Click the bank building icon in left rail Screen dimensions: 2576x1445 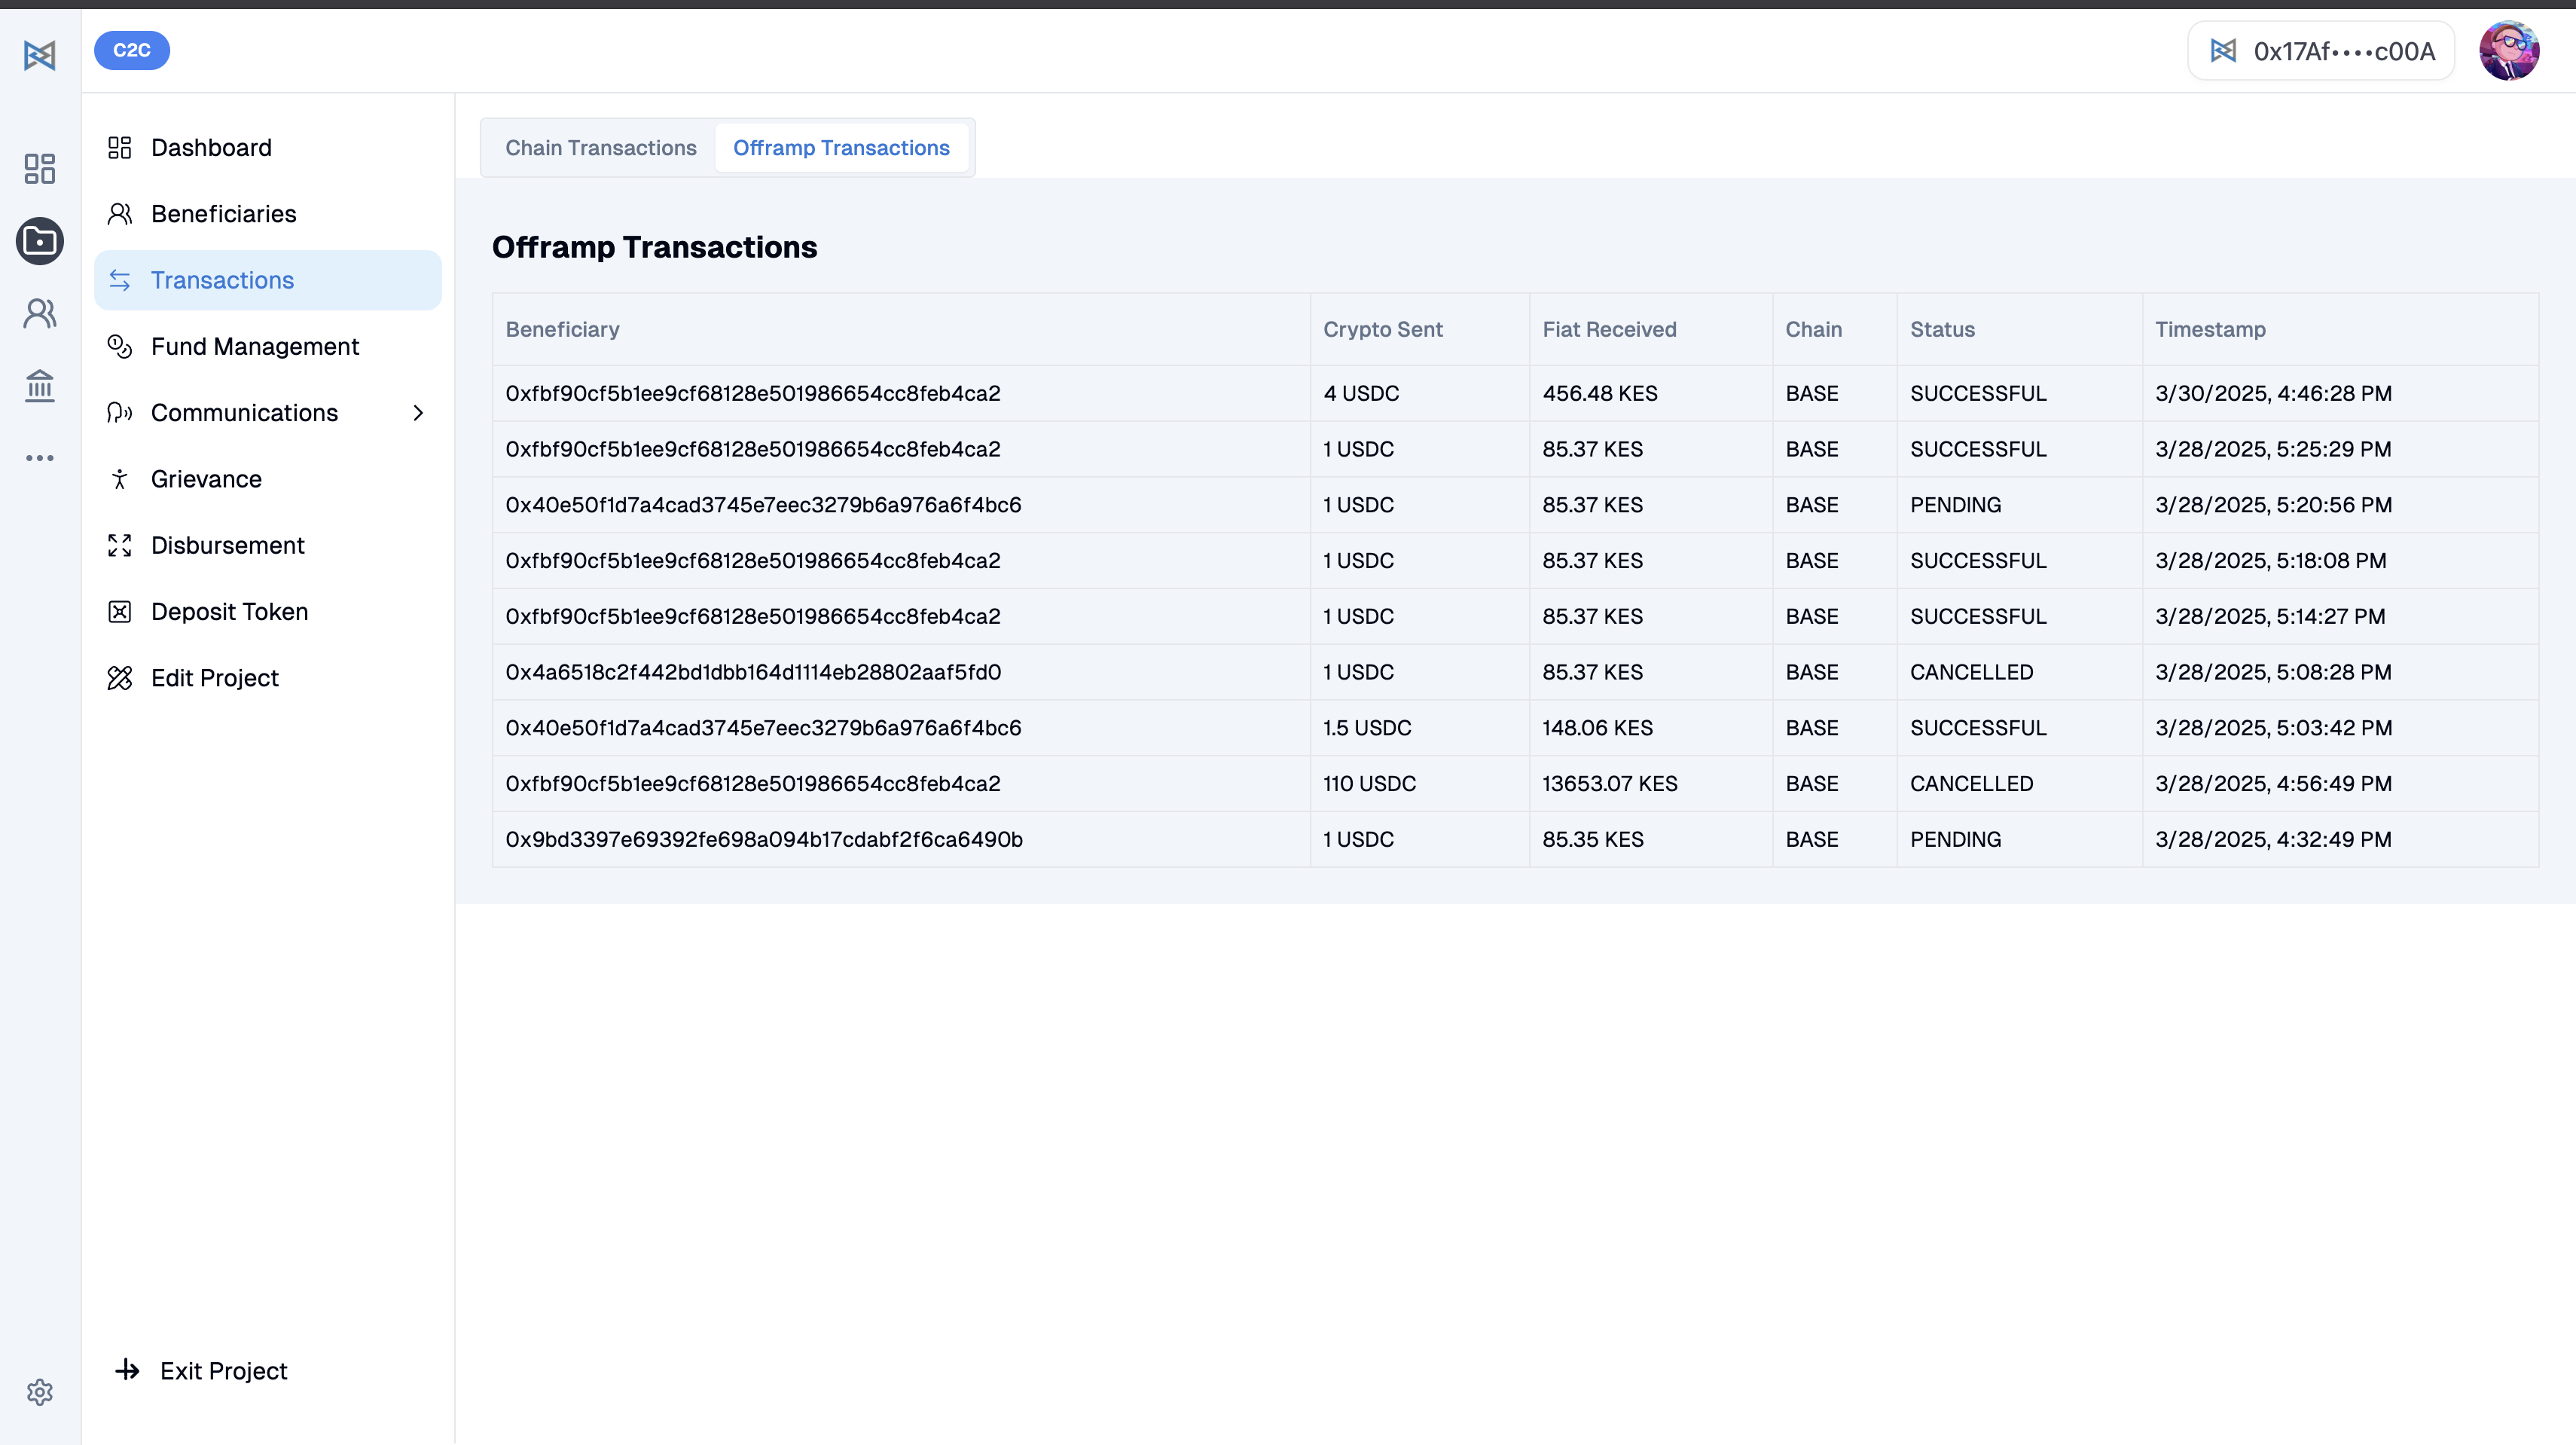pyautogui.click(x=40, y=385)
